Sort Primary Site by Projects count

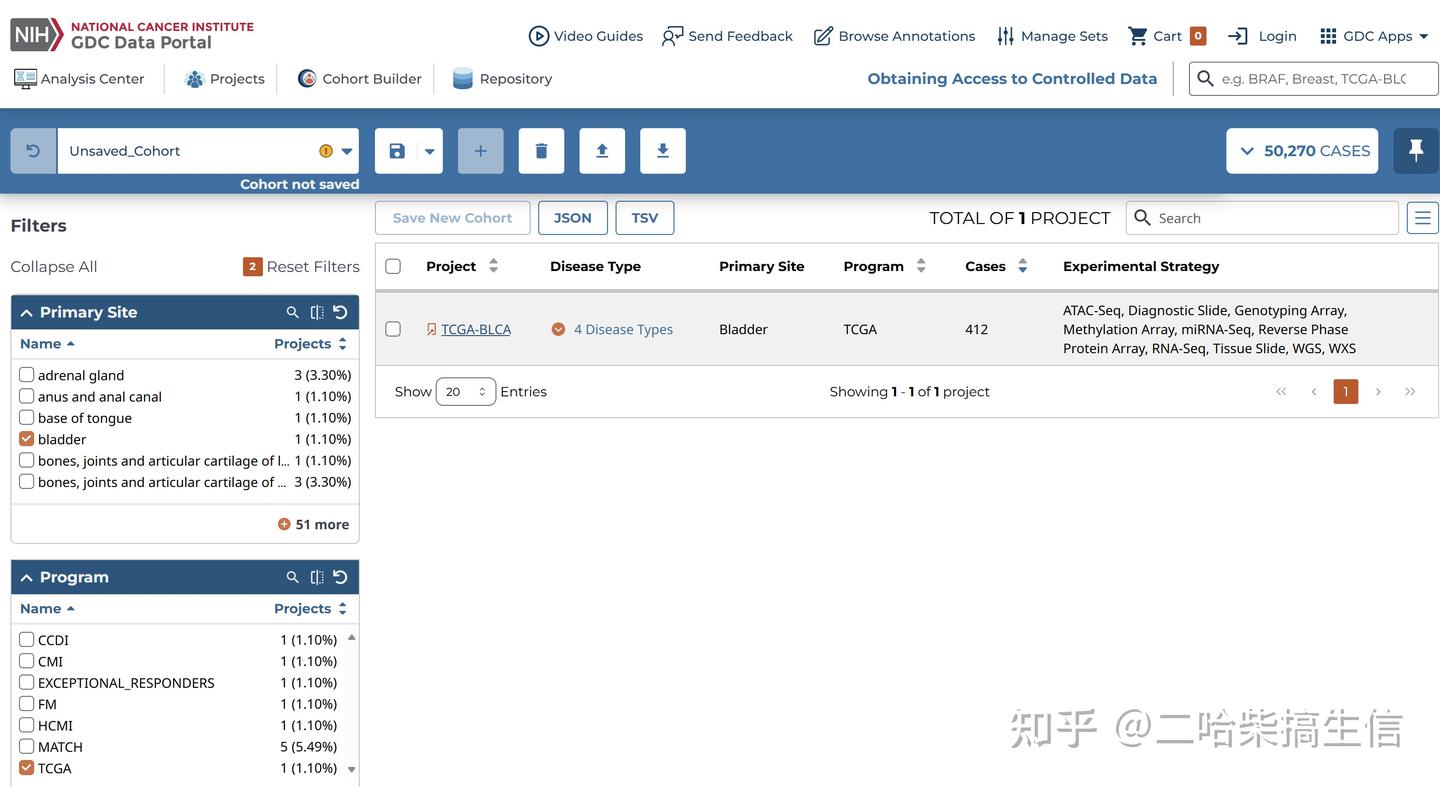311,343
